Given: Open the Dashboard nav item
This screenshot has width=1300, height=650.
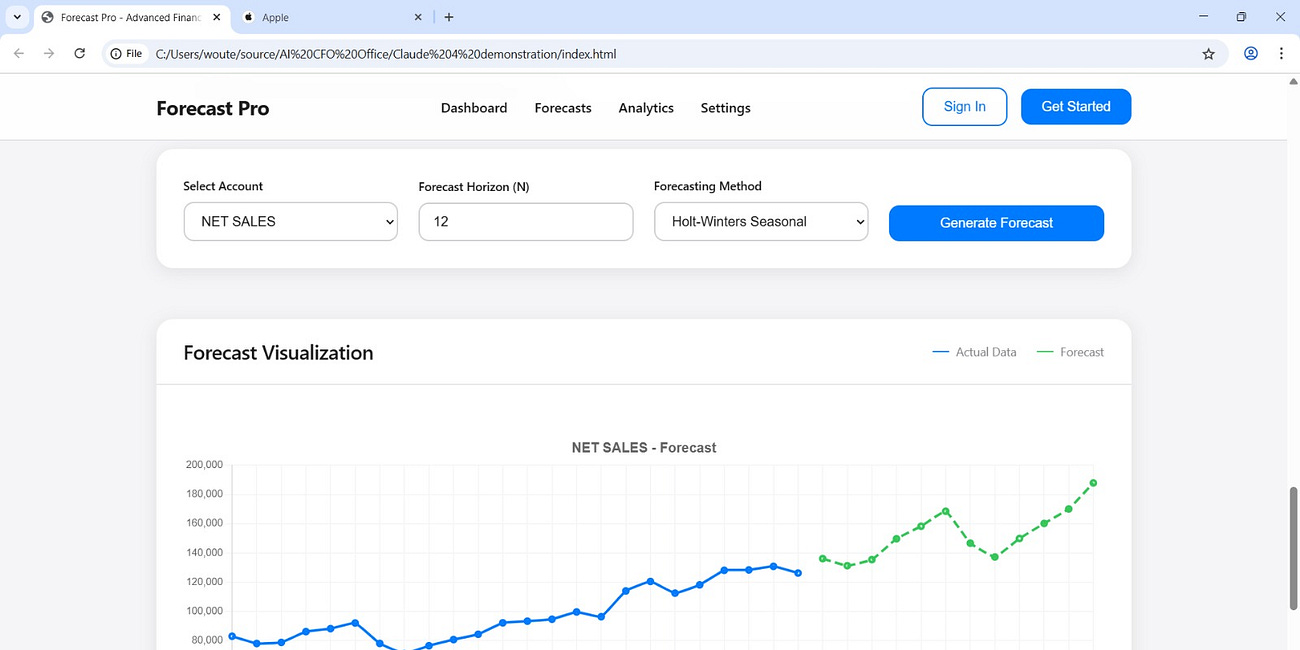Looking at the screenshot, I should [474, 108].
